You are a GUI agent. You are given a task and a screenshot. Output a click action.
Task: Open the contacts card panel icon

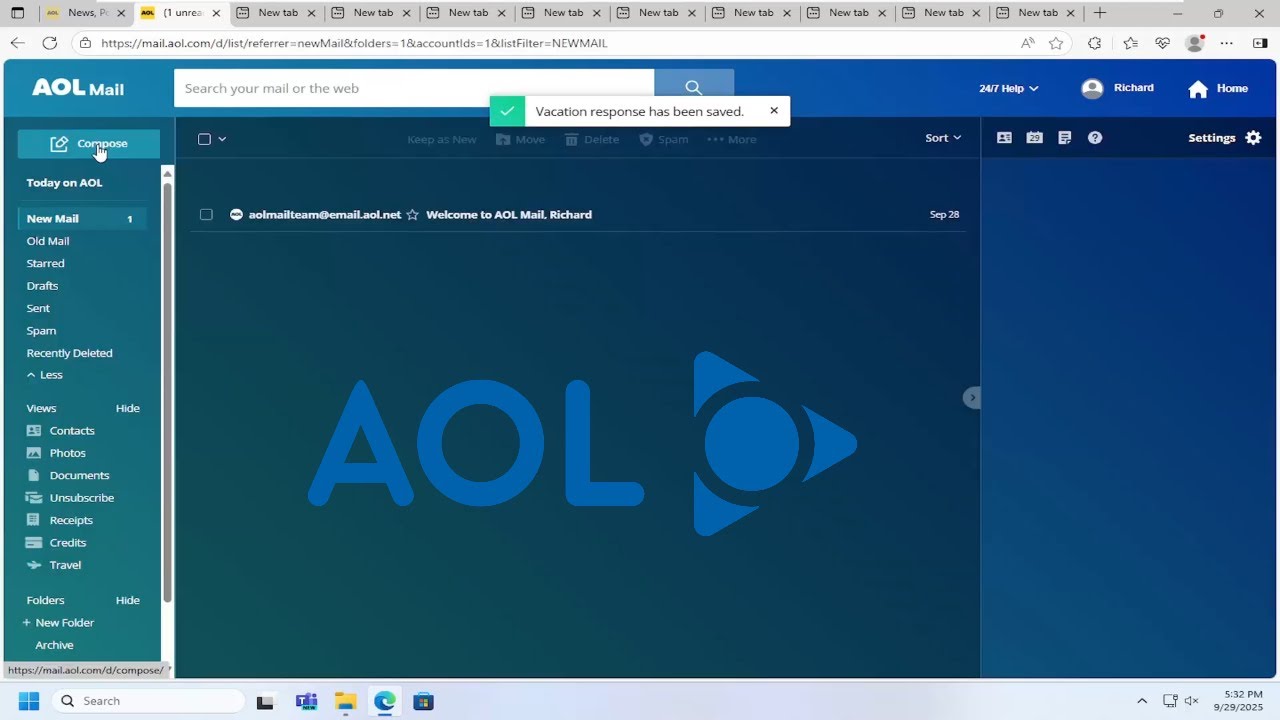(x=1004, y=138)
